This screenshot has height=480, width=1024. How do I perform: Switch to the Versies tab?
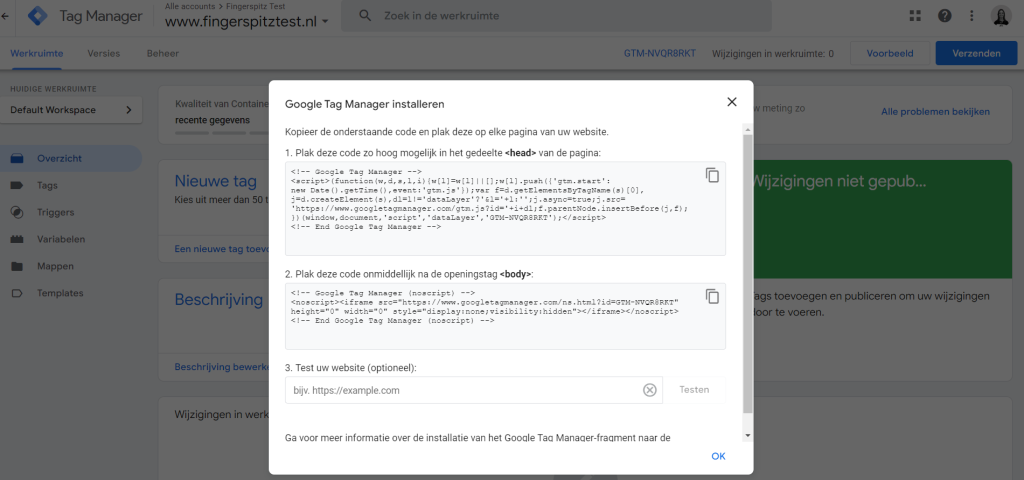(104, 54)
